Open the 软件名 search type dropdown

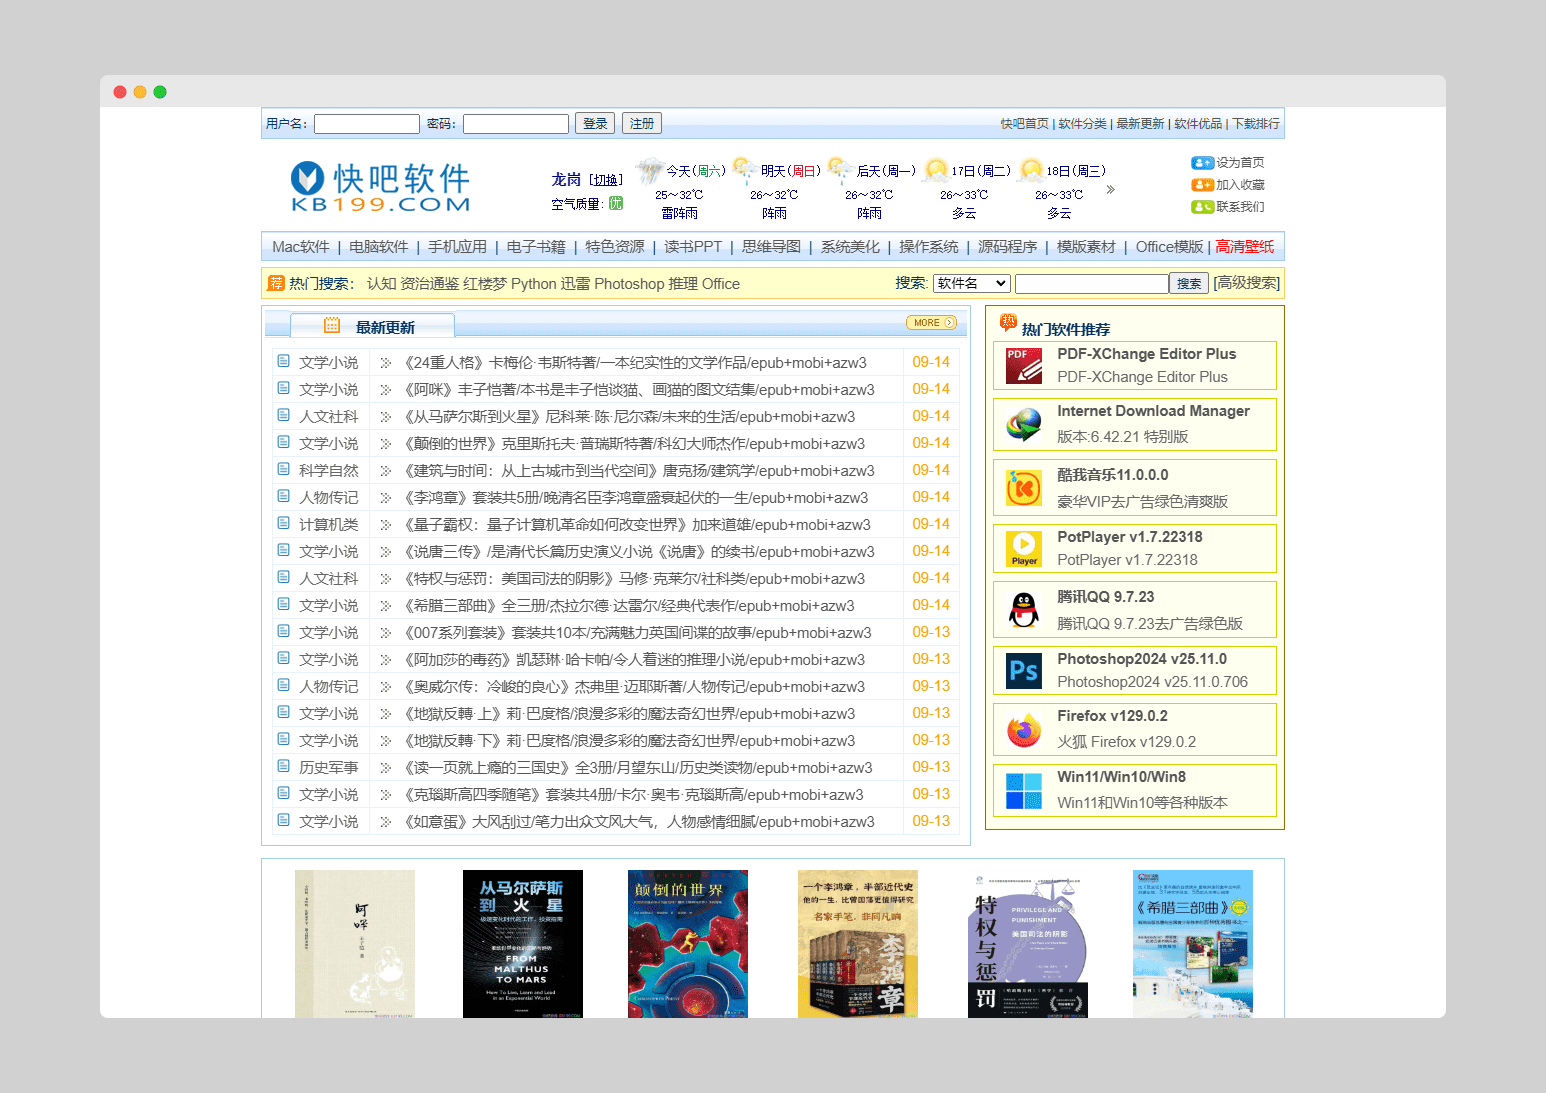tap(972, 284)
